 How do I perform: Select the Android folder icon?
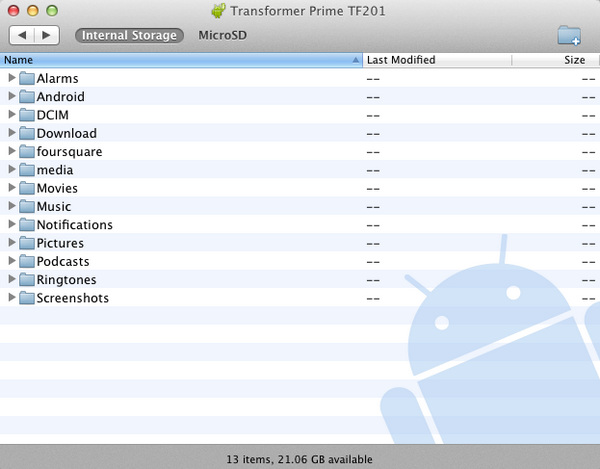tap(27, 97)
